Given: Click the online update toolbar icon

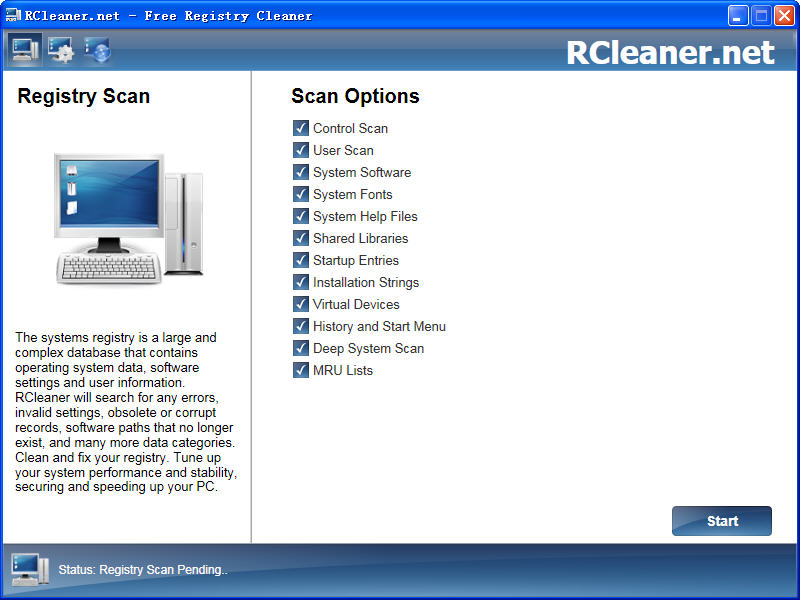Looking at the screenshot, I should (97, 48).
